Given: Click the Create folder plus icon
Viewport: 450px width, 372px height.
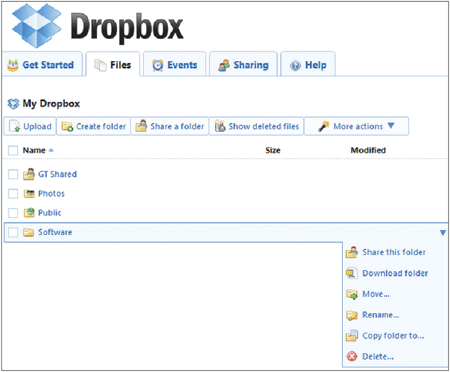Looking at the screenshot, I should click(67, 126).
